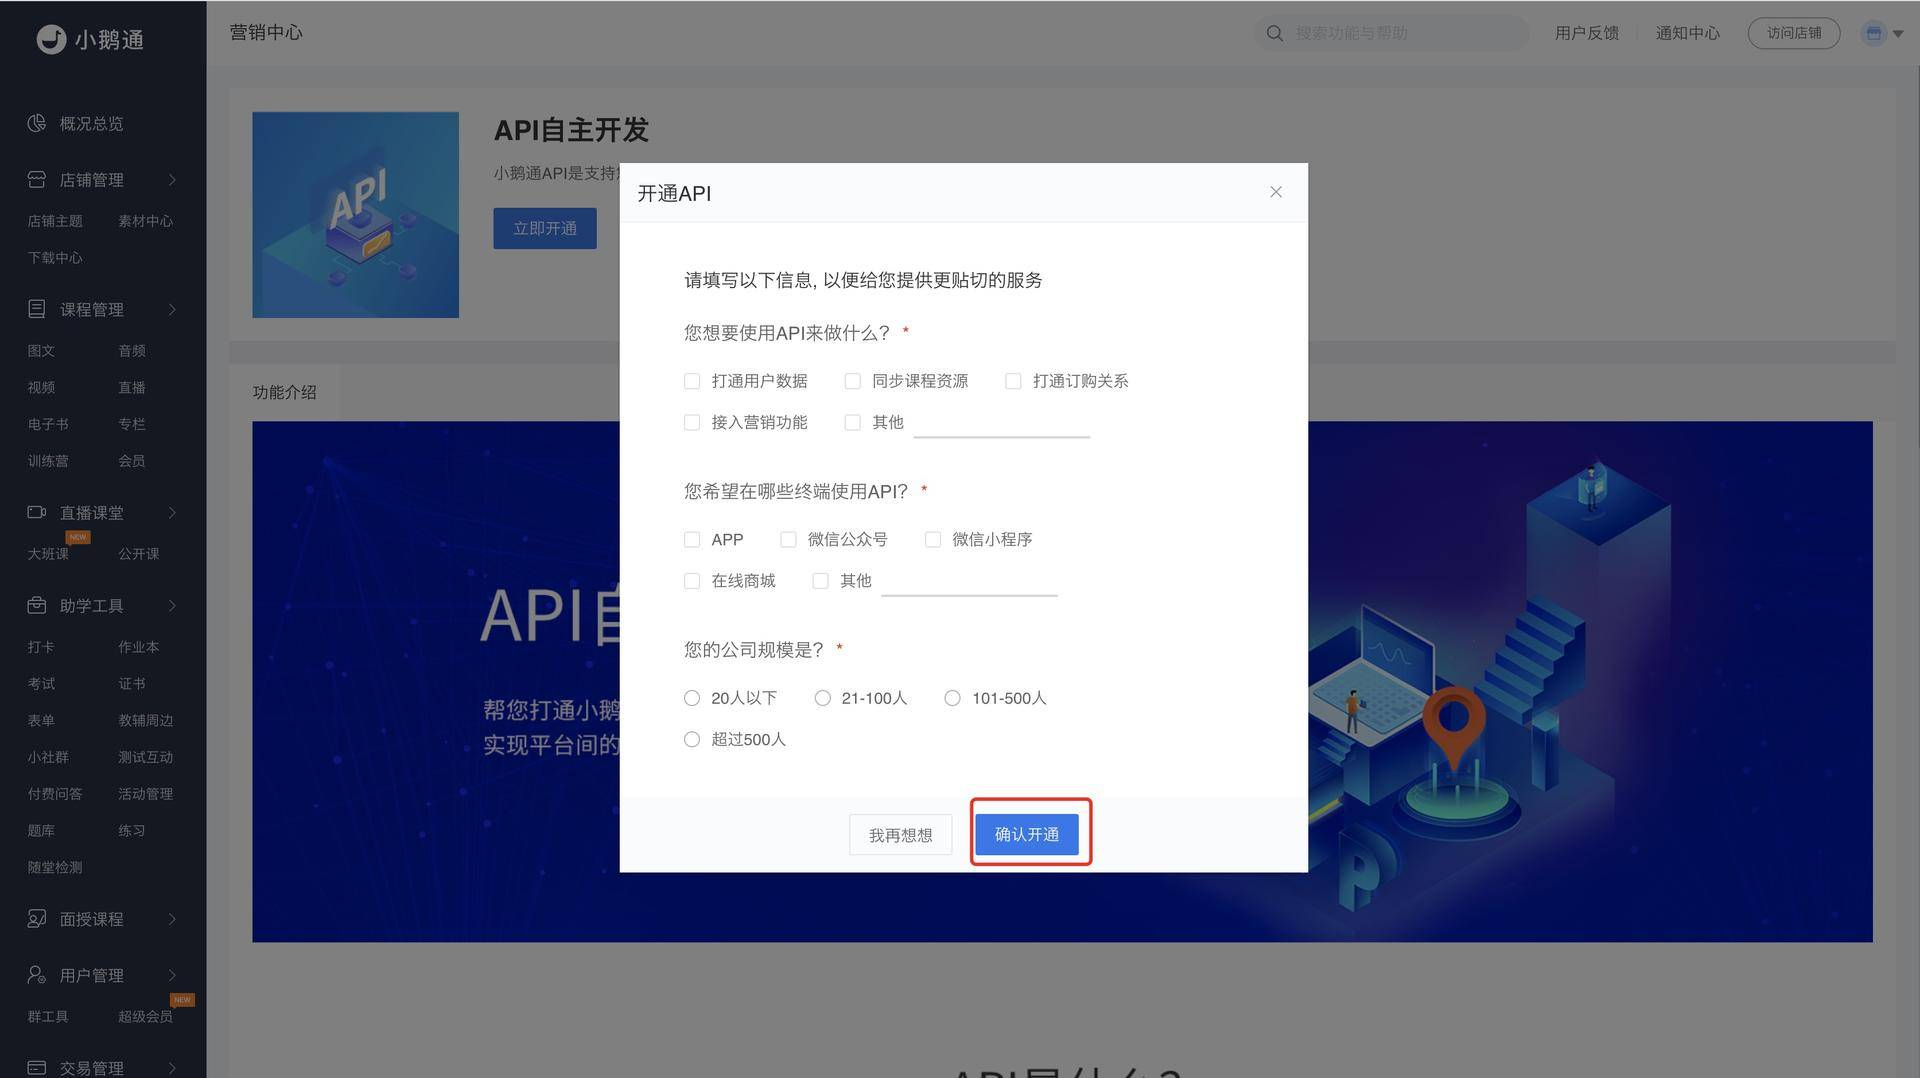Check 同步课程资源 option
Viewport: 1920px width, 1078px height.
[x=853, y=381]
